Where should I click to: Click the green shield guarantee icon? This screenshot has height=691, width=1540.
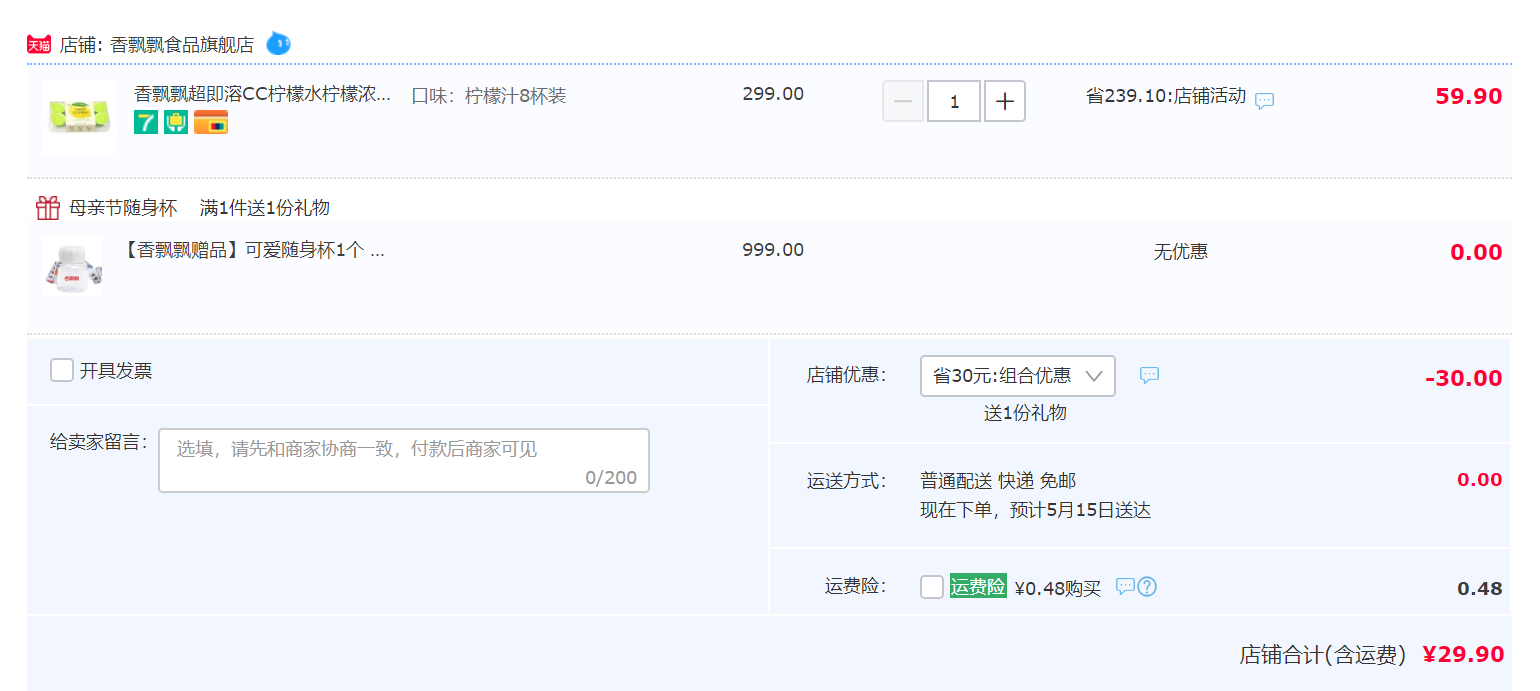[176, 122]
